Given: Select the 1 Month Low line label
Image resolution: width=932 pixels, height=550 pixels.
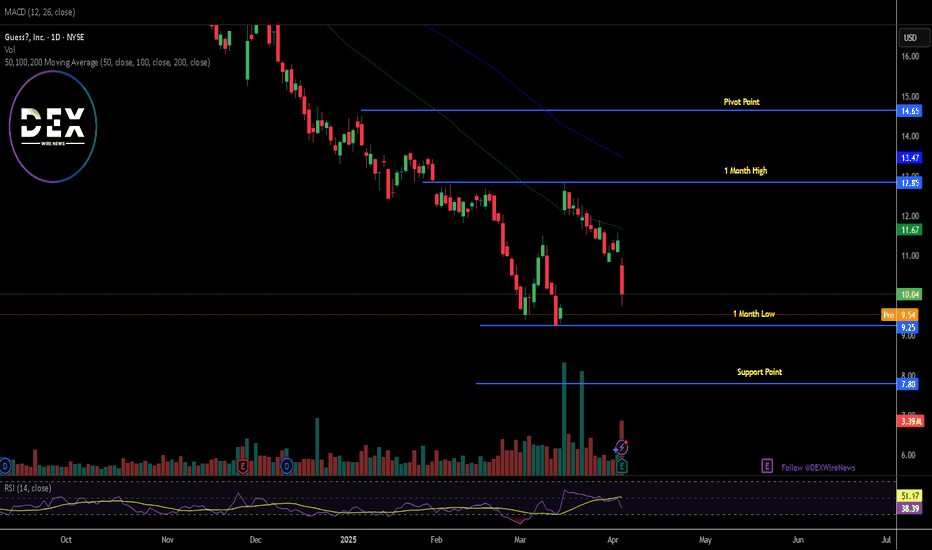Looking at the screenshot, I should tap(754, 314).
